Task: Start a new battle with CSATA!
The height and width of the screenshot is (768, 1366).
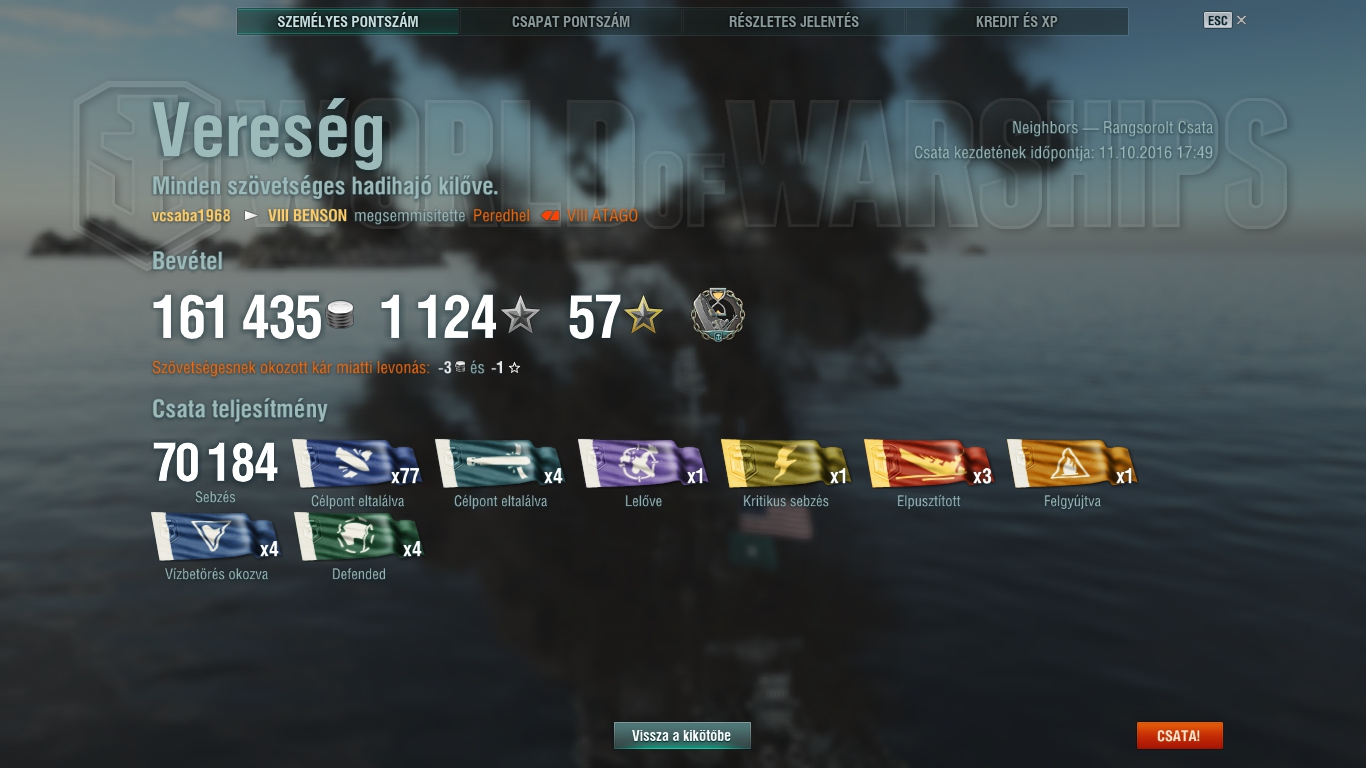Action: point(1179,736)
